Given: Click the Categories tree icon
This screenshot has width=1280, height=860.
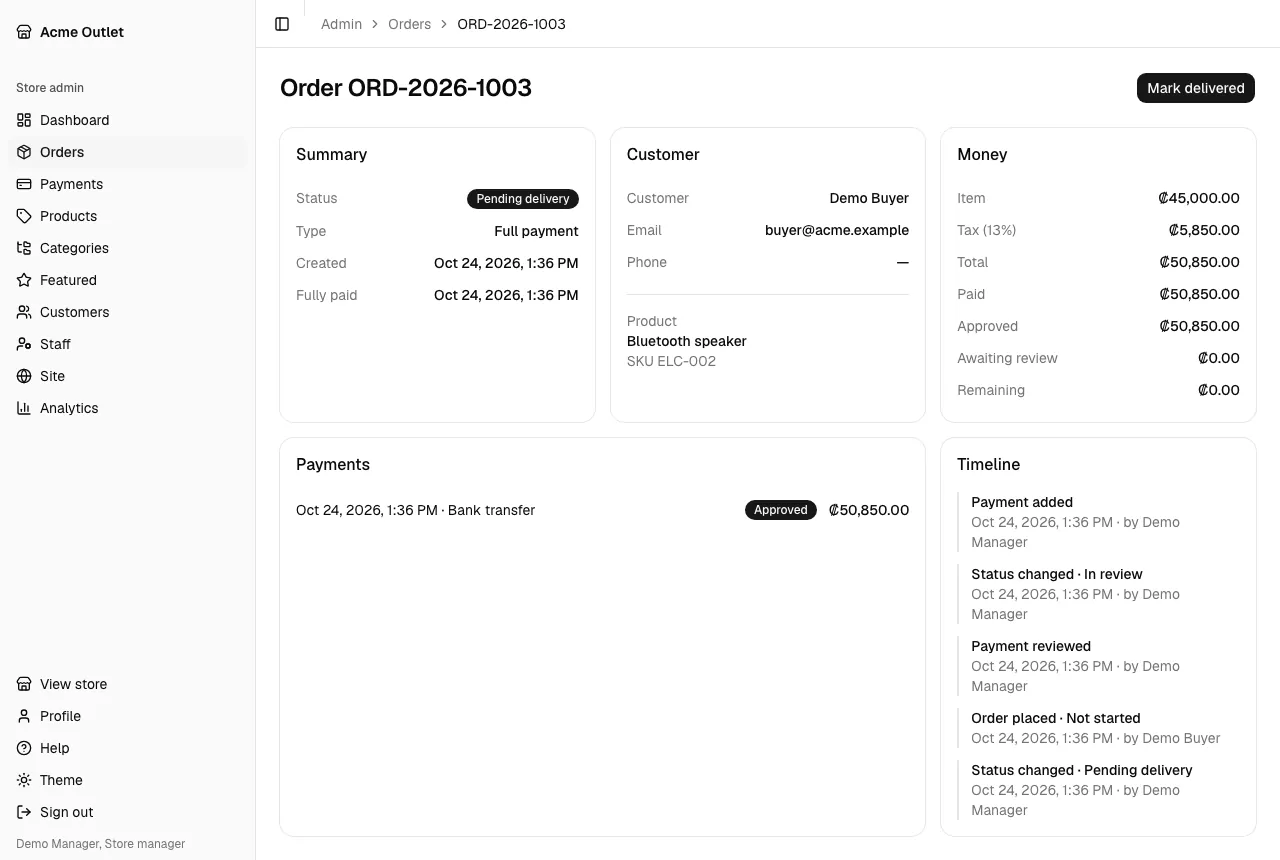Looking at the screenshot, I should 24,248.
